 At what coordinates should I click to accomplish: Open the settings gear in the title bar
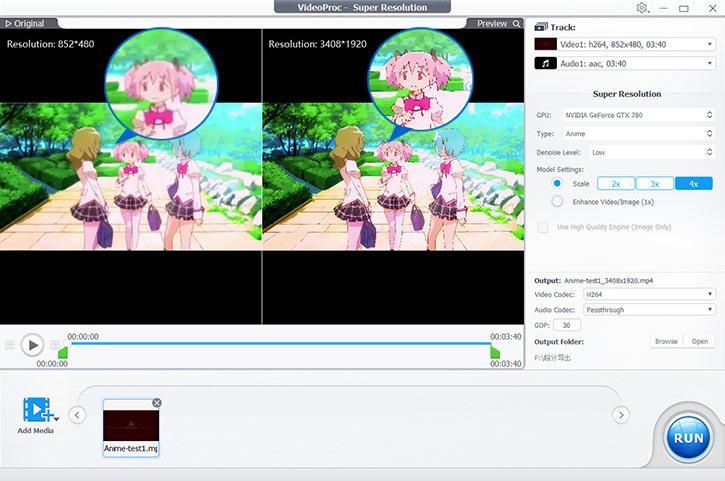point(642,8)
